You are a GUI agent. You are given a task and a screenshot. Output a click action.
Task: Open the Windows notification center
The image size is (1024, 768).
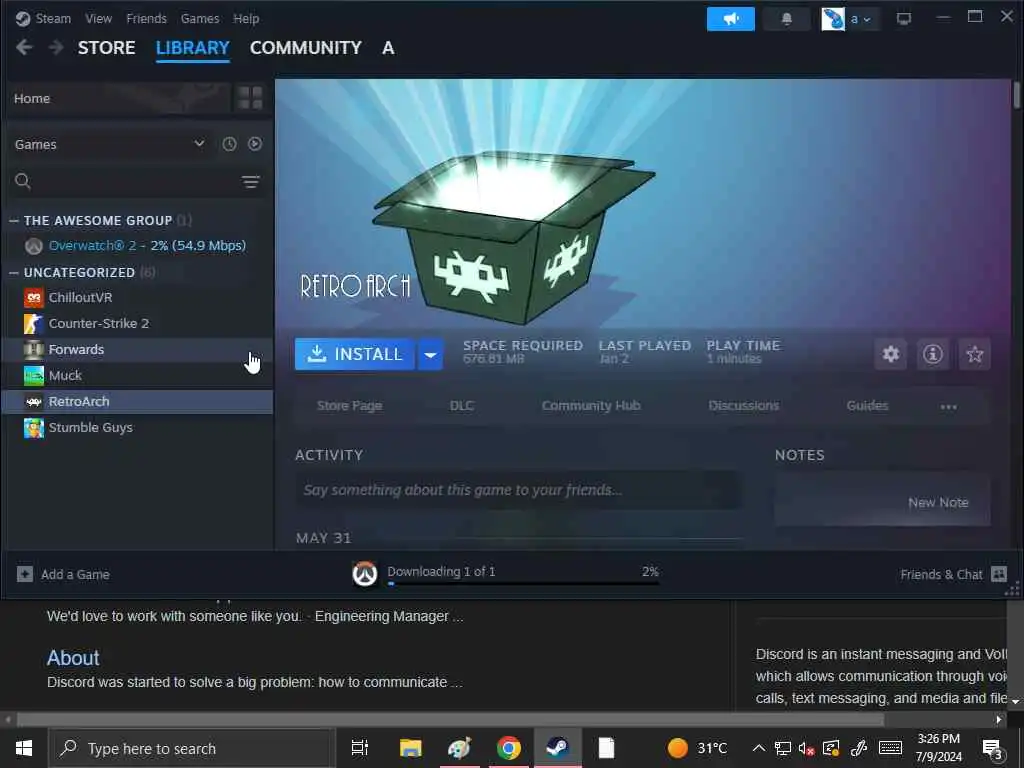[993, 749]
